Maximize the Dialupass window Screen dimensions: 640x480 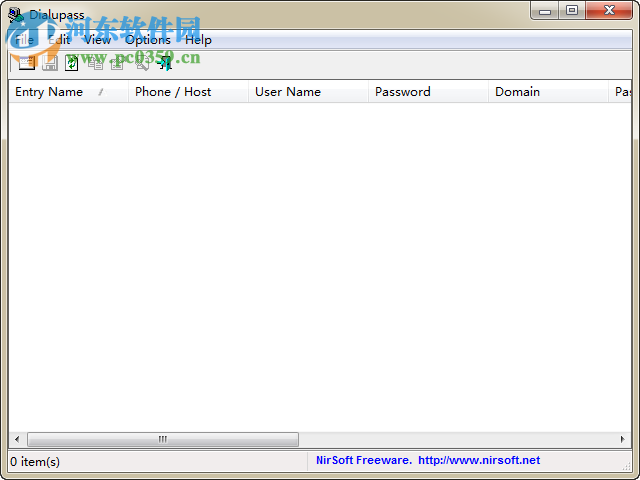[x=572, y=11]
